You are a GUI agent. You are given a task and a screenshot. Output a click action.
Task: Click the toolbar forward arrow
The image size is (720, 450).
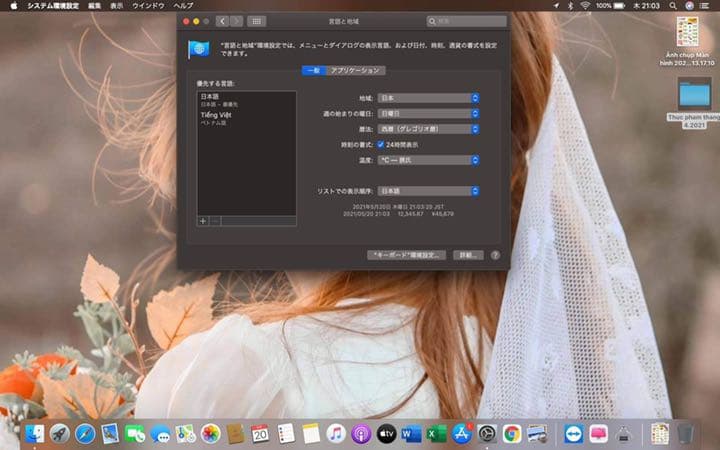[x=236, y=21]
